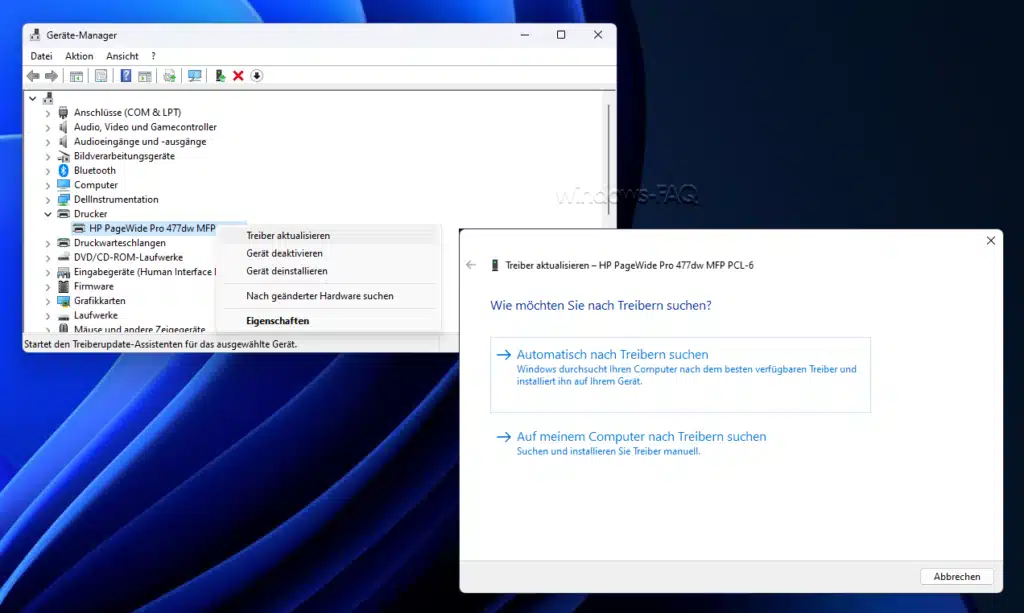Screen dimensions: 1024x613
Task: Open the Datei menu
Action: (41, 56)
